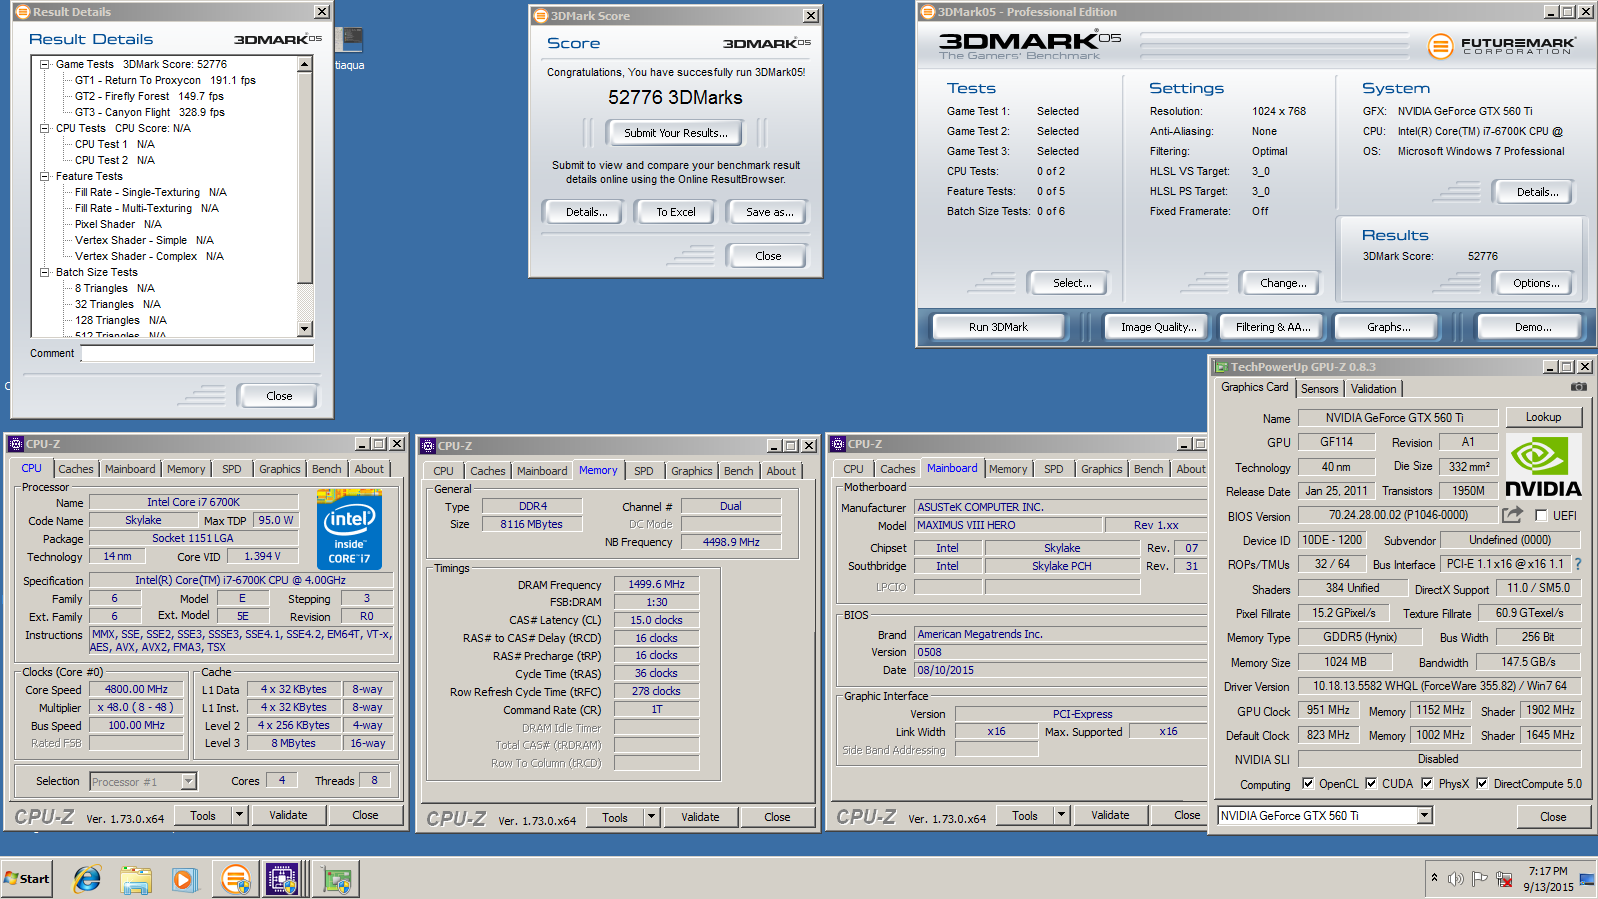The image size is (1598, 899).
Task: Click the Result Details window title icon
Action: point(23,12)
